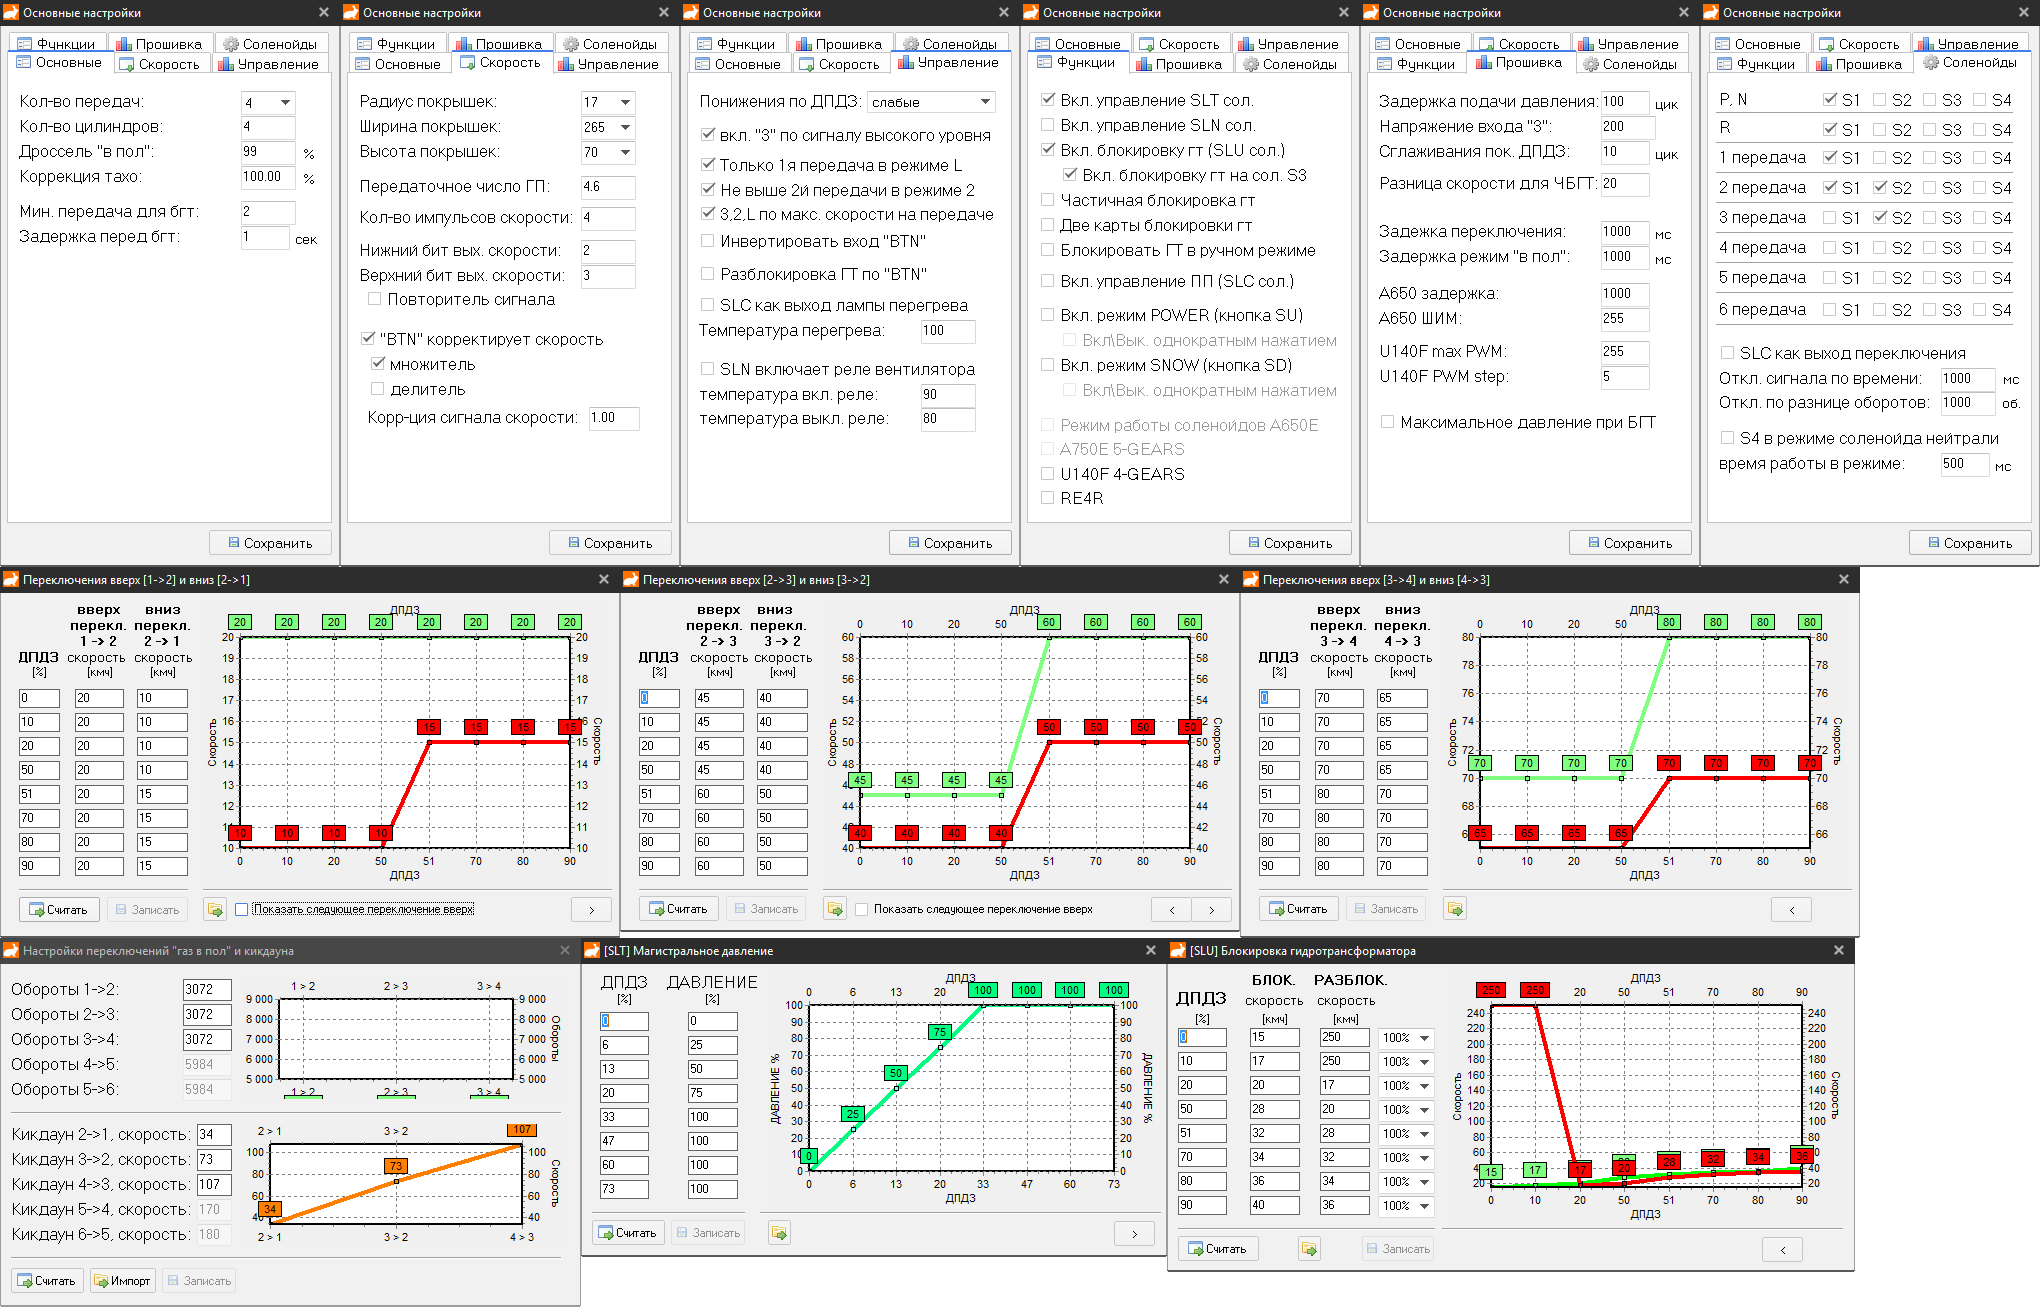Click next arrow in SLT pressure window
Screen dimensions: 2042x1310
click(1134, 1233)
